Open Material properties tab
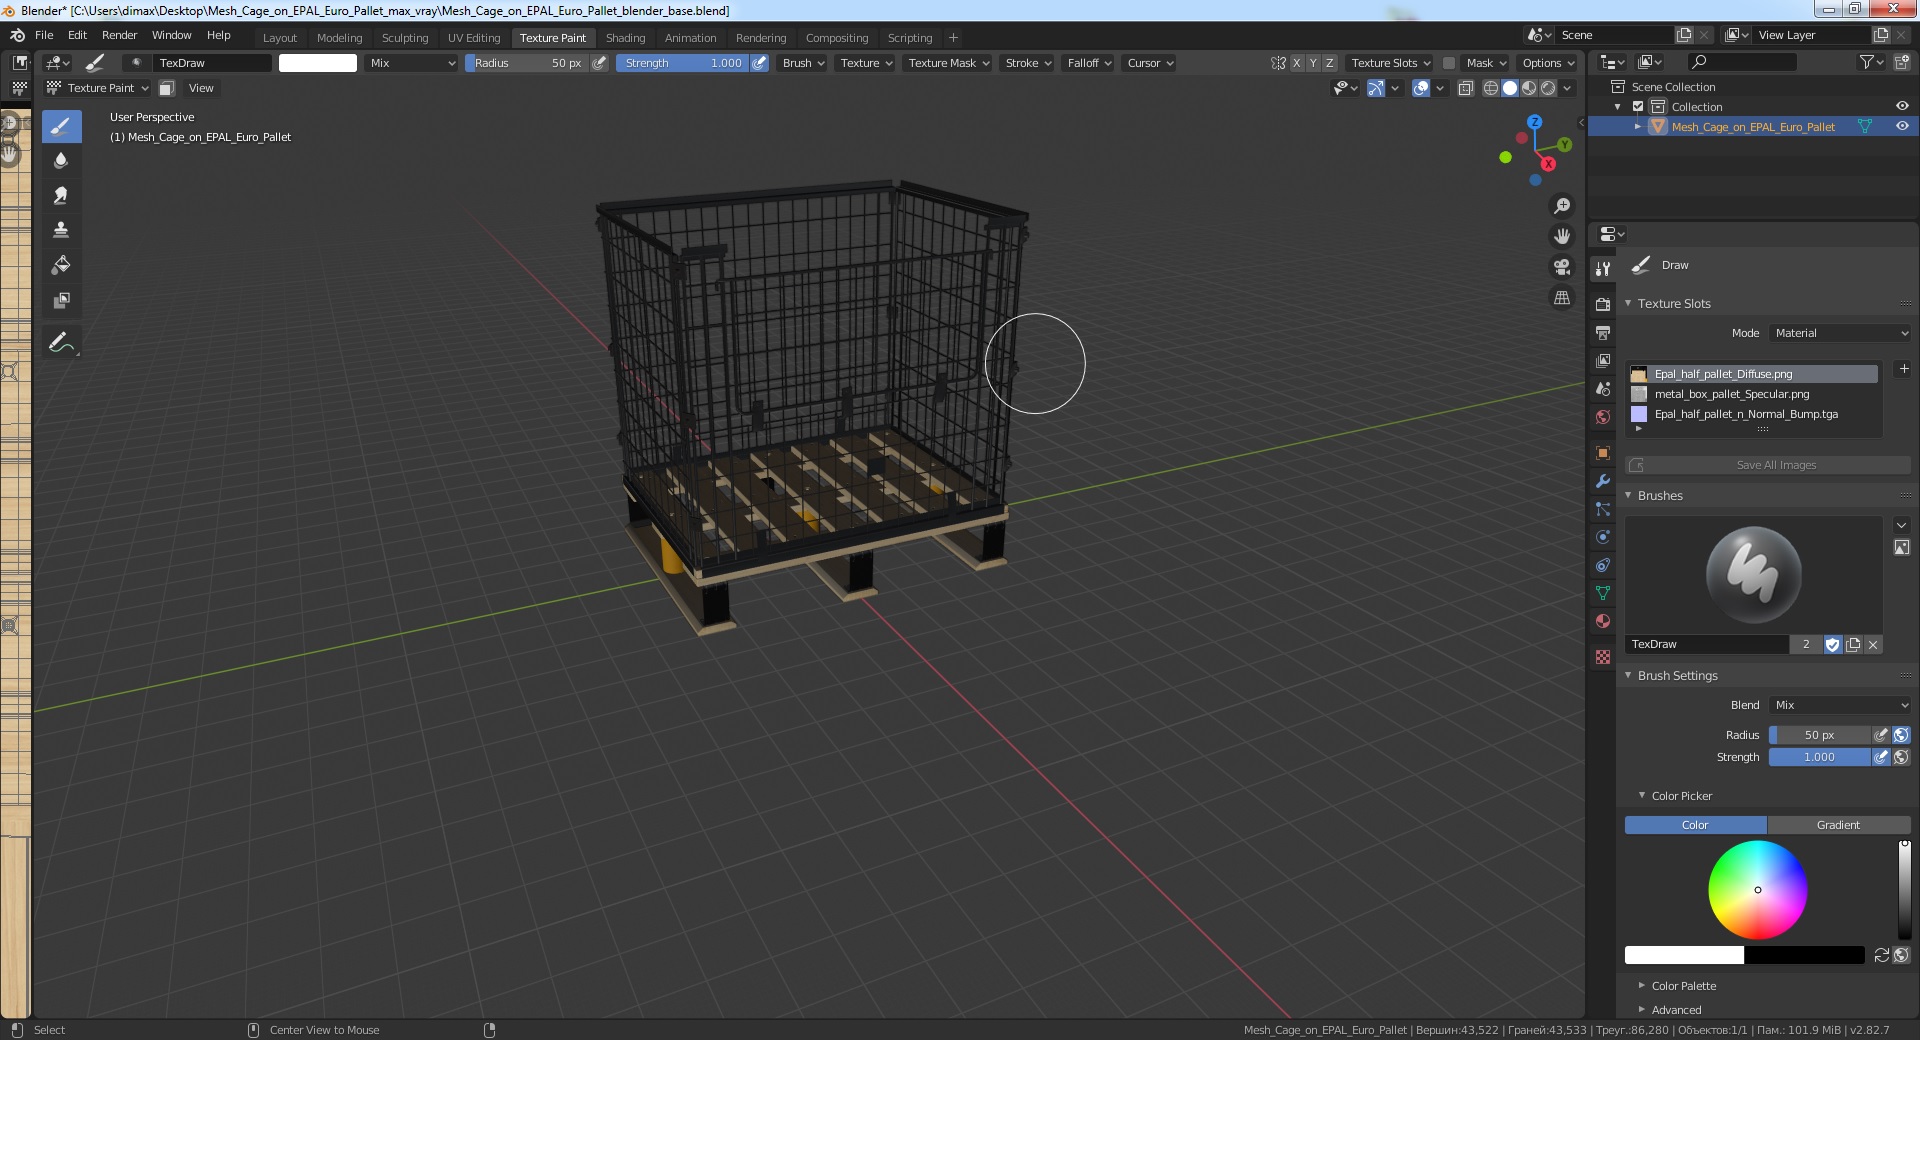Viewport: 1920px width, 1158px height. pyautogui.click(x=1603, y=621)
